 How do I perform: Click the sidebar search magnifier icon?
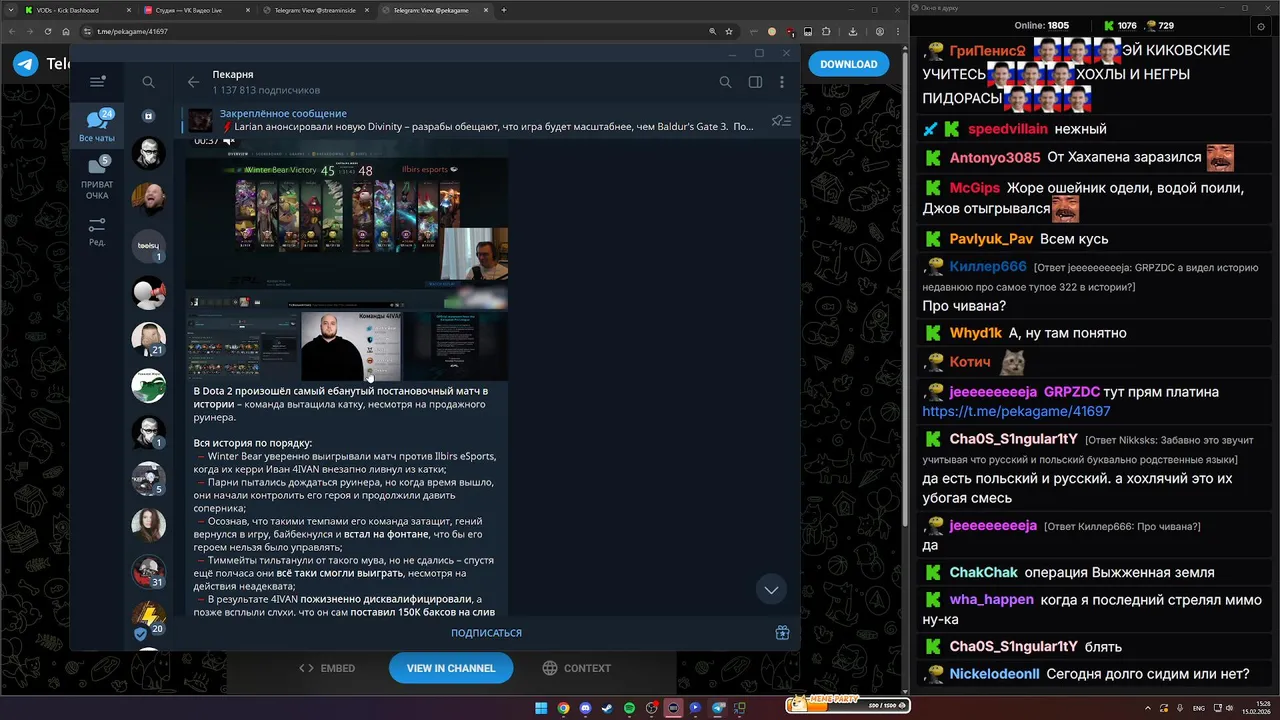(148, 82)
